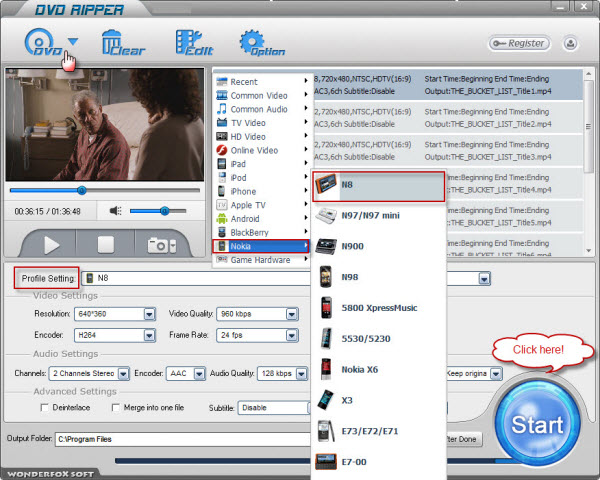Open the video Encoder H264 dropdown
600x480 pixels.
(149, 335)
